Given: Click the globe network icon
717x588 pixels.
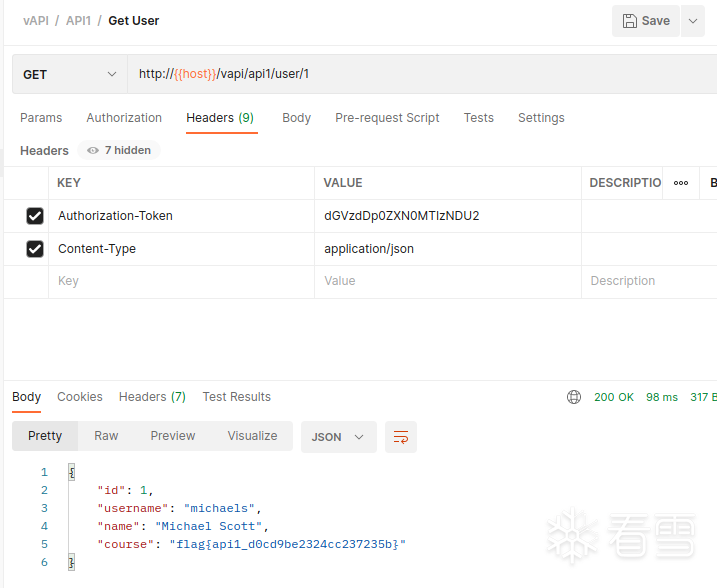Looking at the screenshot, I should click(574, 397).
